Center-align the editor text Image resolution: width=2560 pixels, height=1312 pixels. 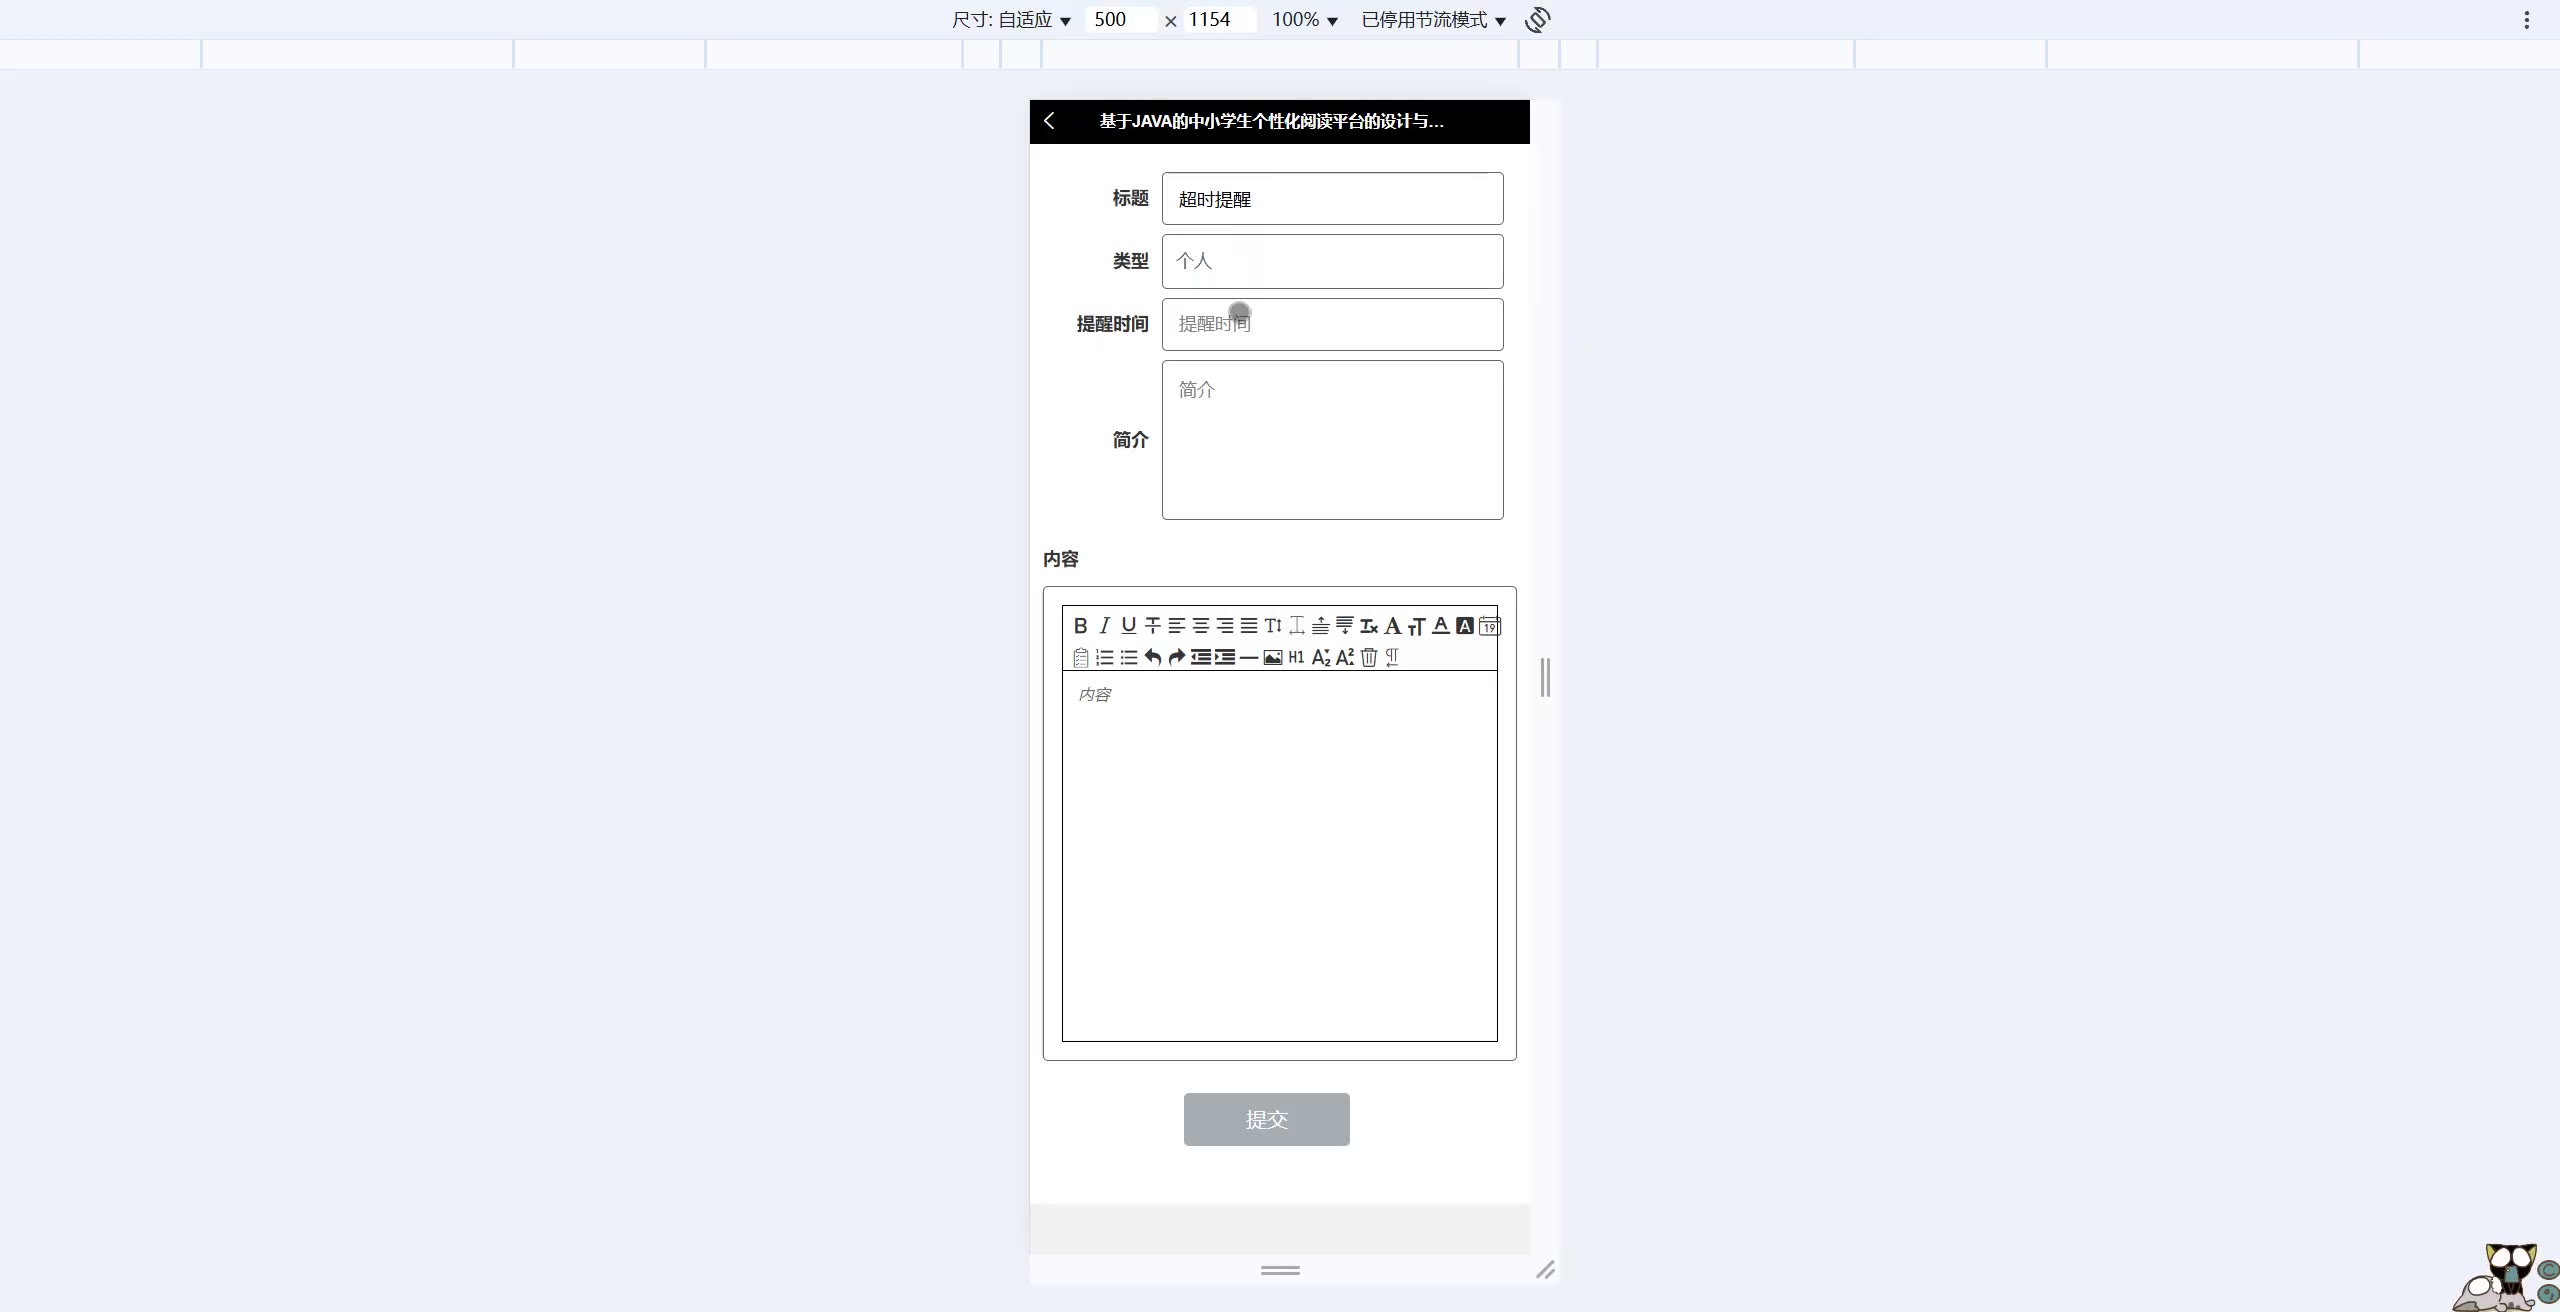(1200, 626)
